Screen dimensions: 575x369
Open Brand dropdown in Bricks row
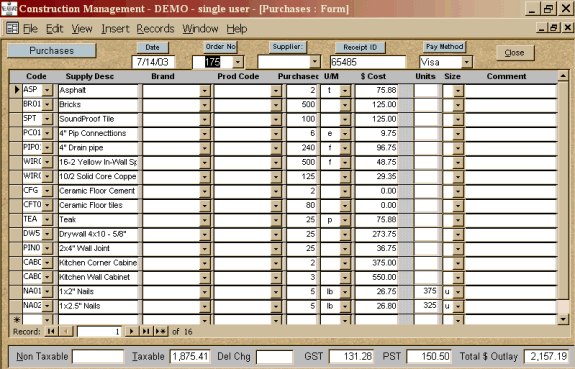(205, 105)
